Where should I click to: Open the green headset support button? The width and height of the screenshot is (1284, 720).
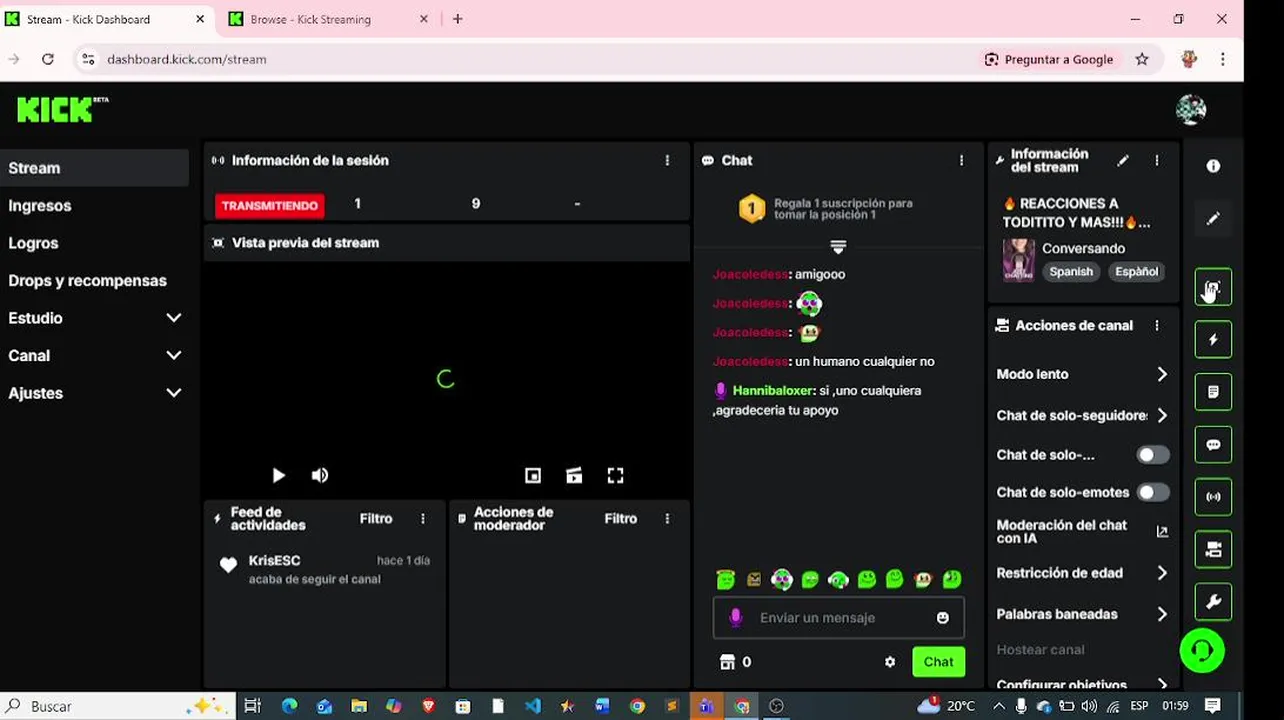1202,651
